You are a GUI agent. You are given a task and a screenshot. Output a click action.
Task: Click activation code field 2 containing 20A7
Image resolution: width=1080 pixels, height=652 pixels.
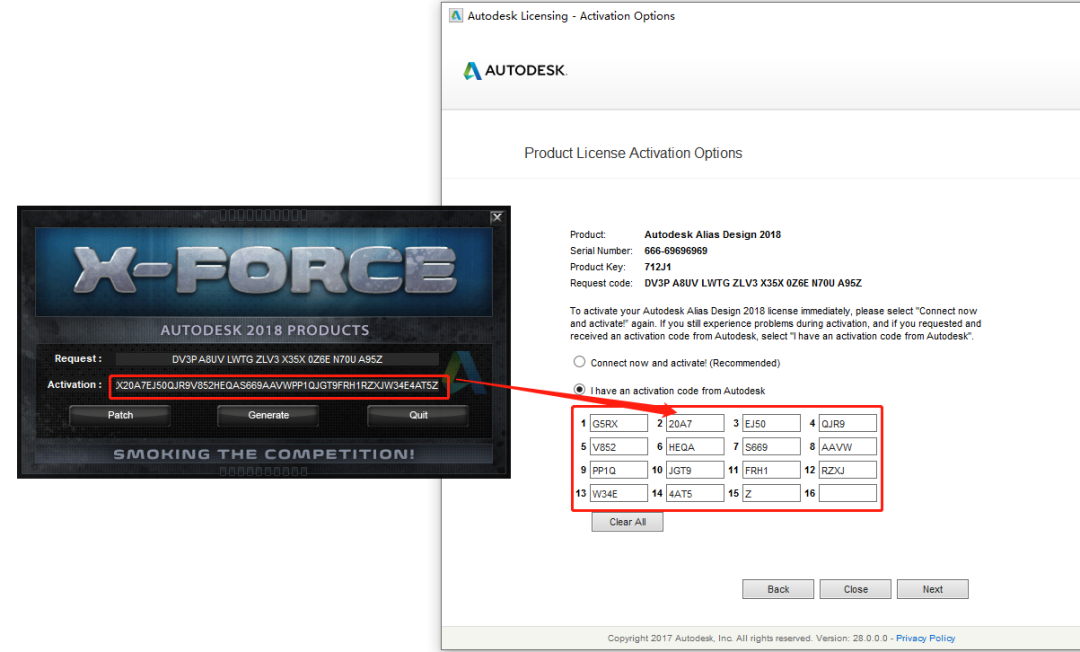pos(695,423)
